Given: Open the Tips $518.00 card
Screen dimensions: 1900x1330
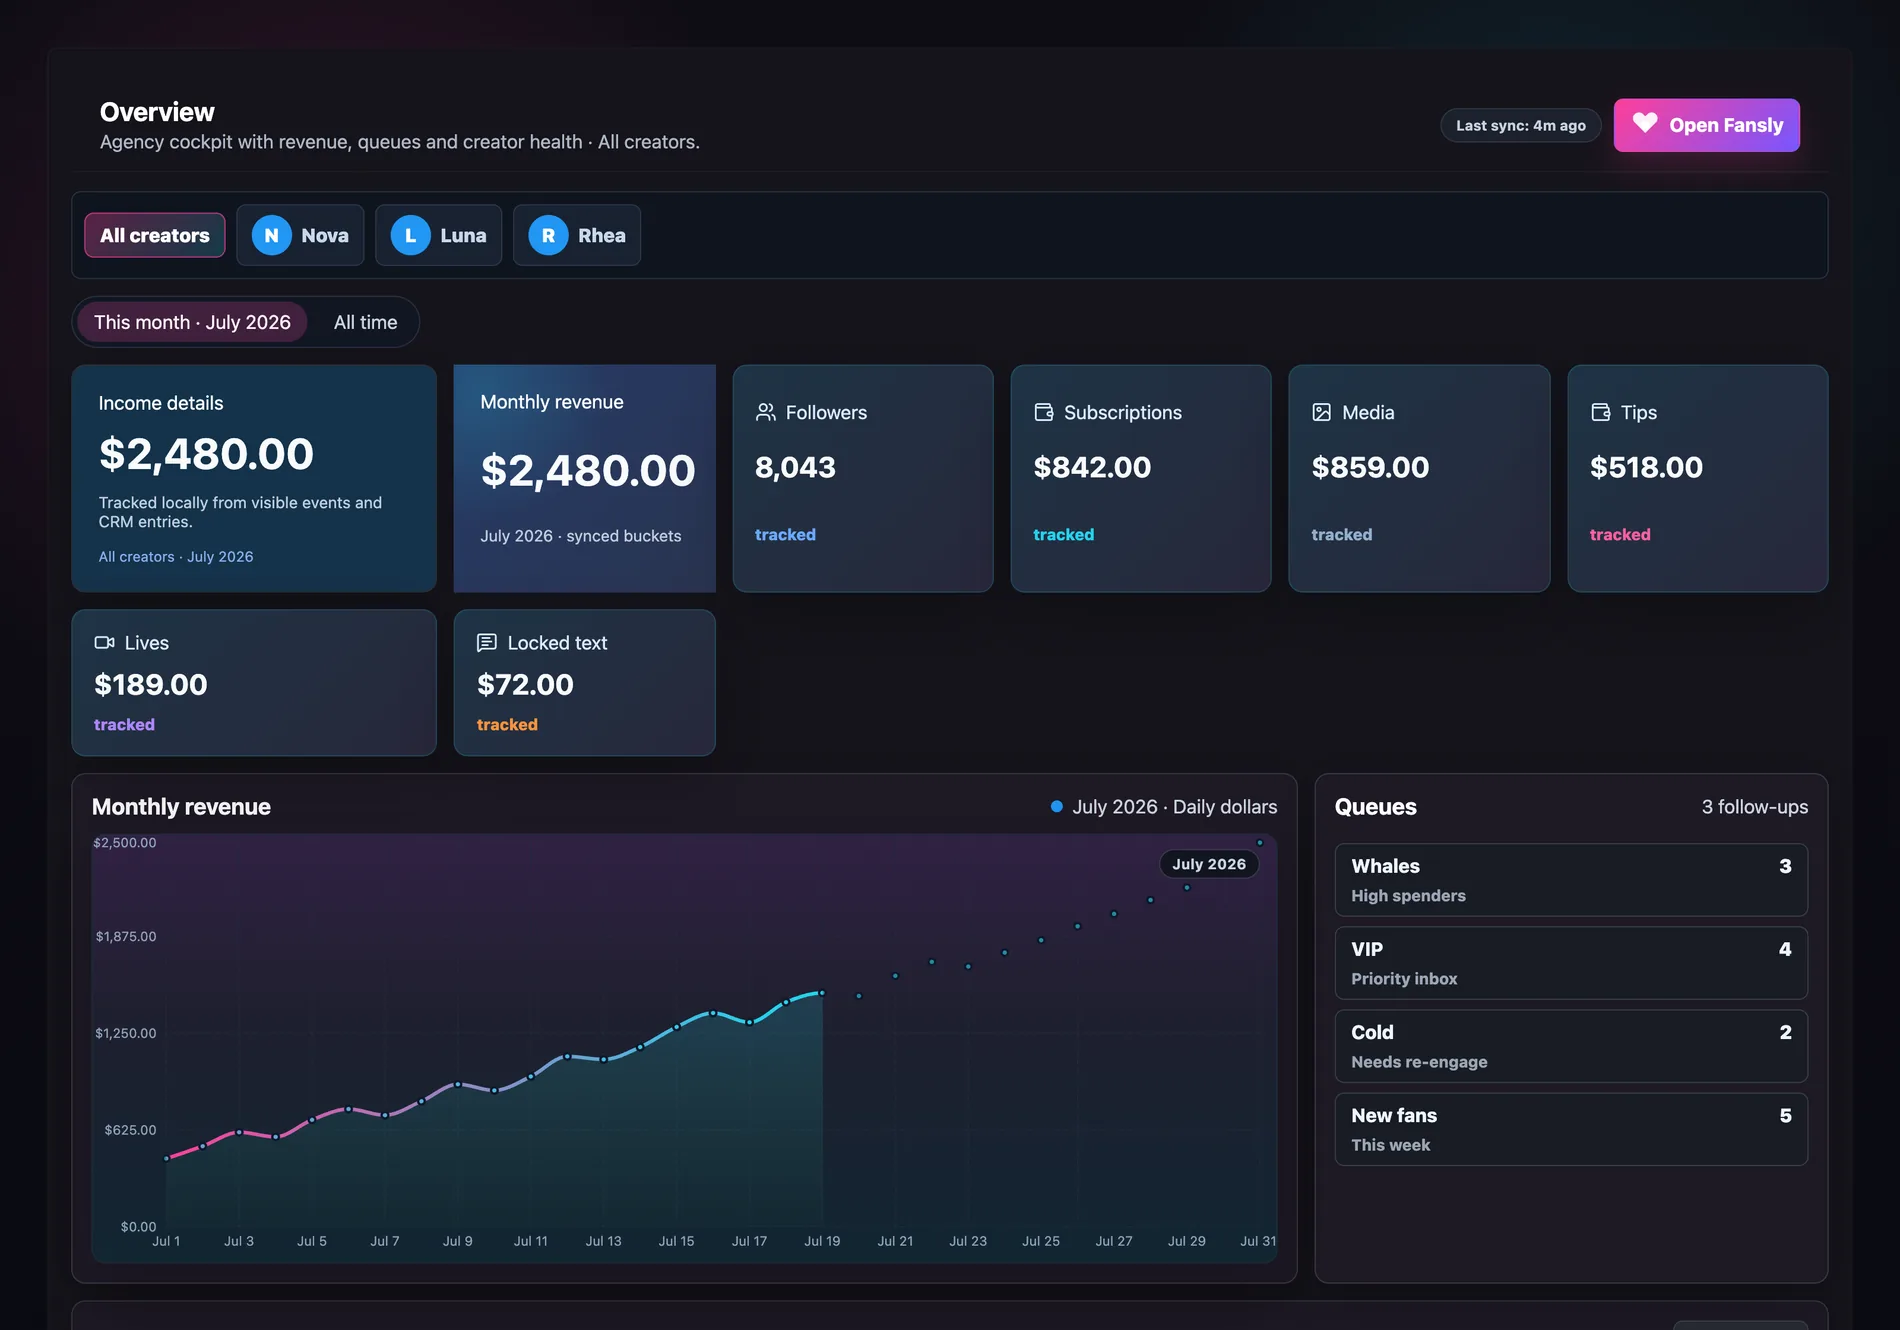Looking at the screenshot, I should click(1698, 478).
